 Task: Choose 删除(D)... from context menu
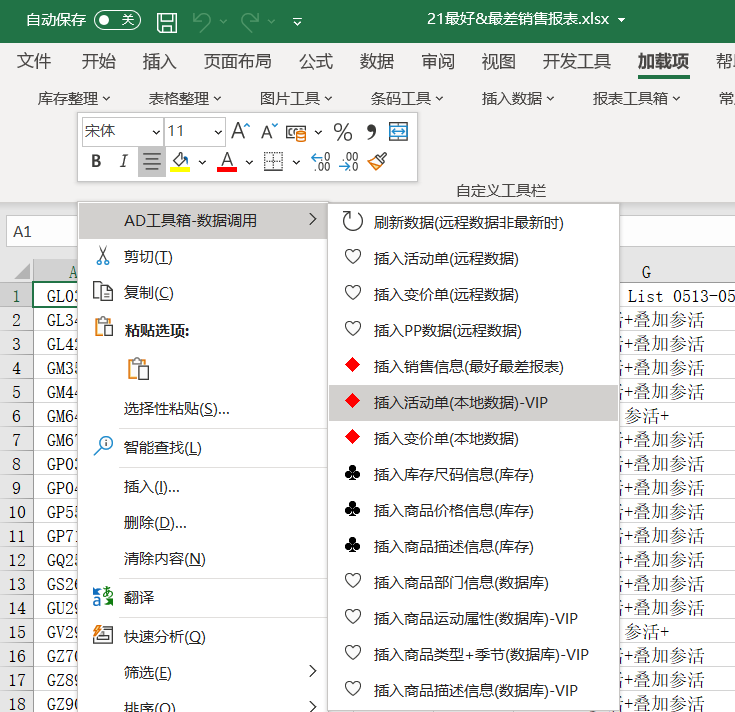tap(203, 523)
